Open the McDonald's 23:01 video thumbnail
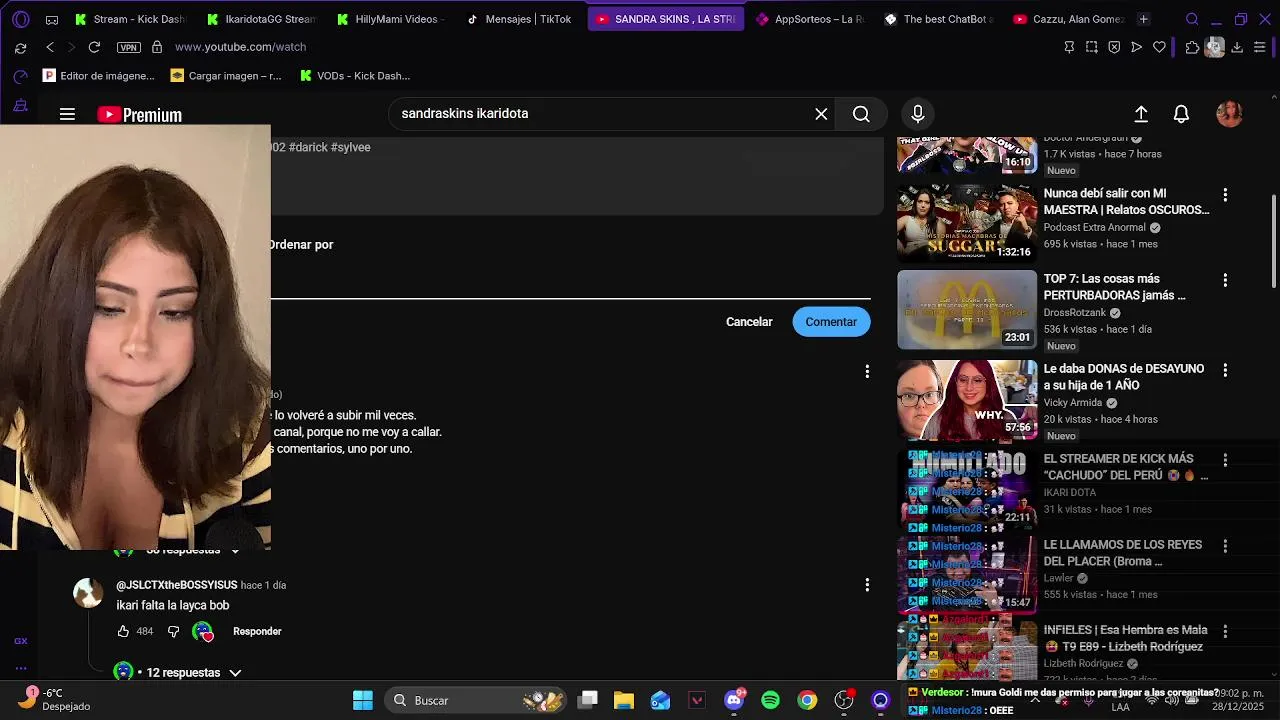Screen dimensions: 1280x720 967,310
